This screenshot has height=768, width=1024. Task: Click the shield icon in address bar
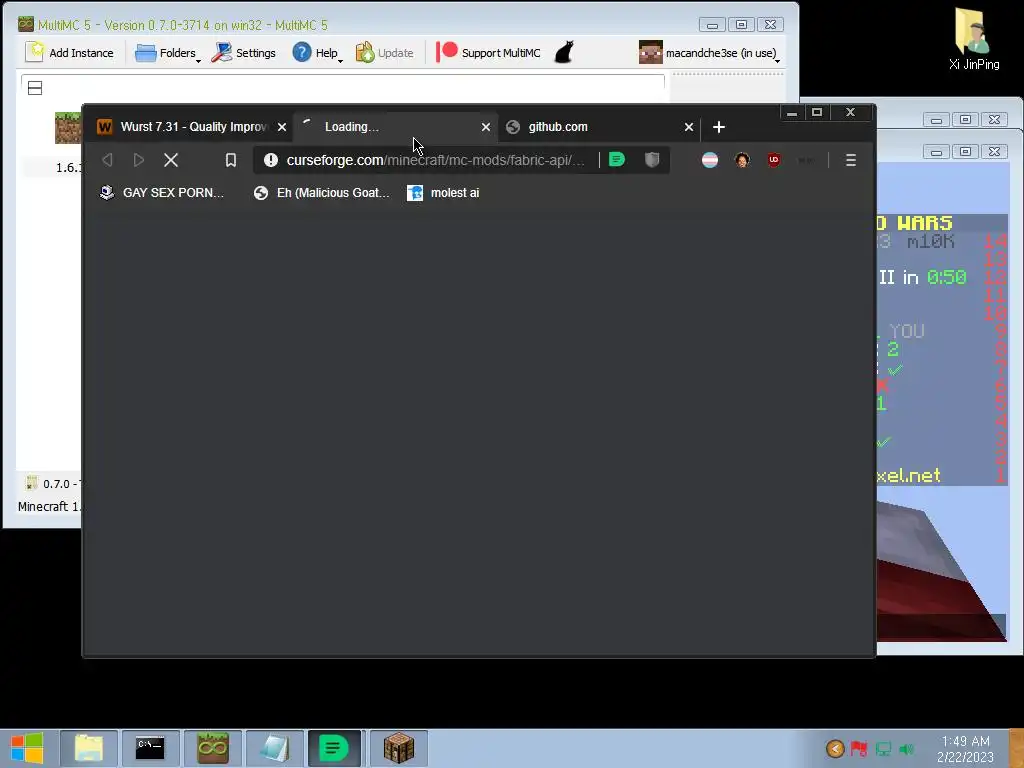click(x=652, y=159)
